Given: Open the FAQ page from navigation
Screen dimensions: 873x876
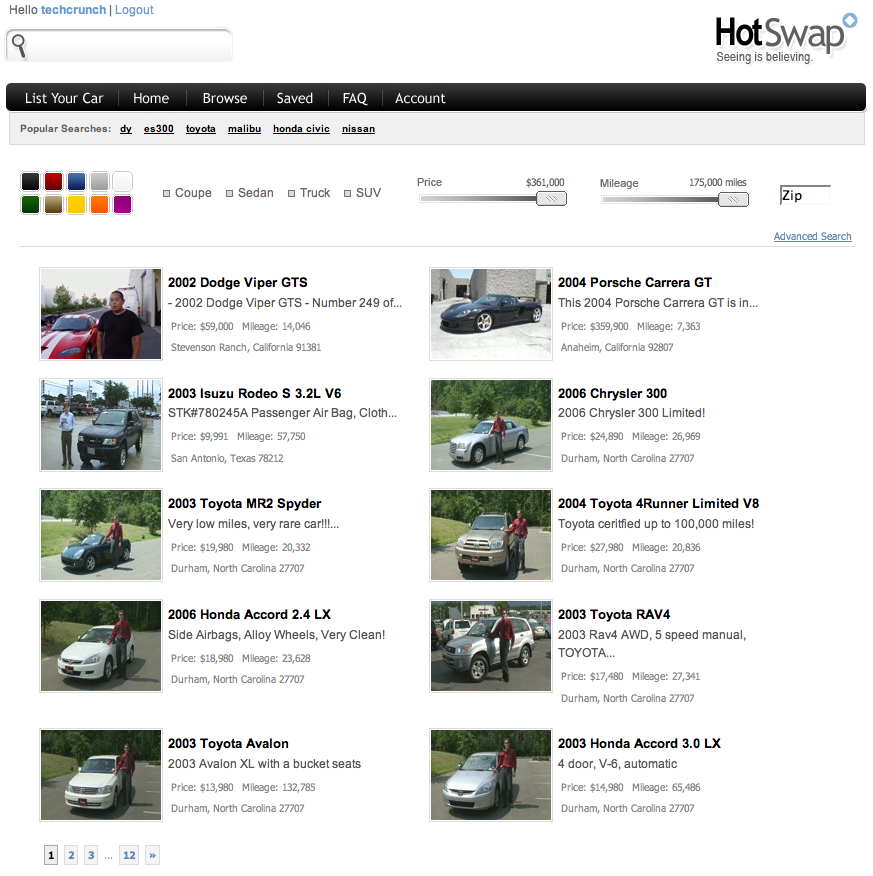Looking at the screenshot, I should (355, 98).
